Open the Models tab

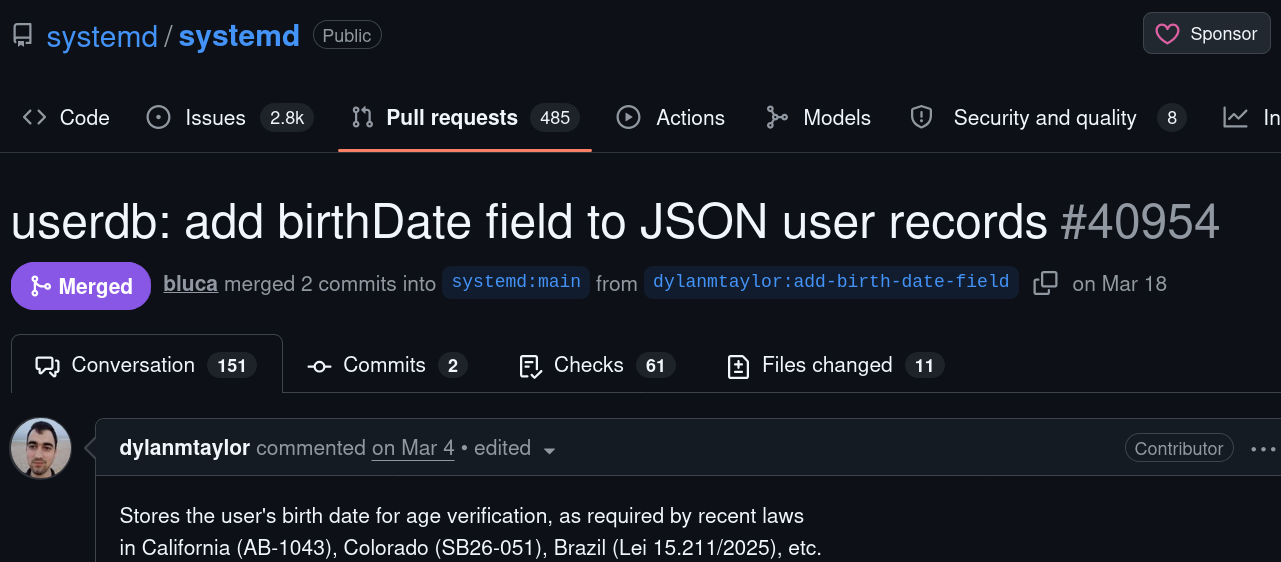(x=818, y=118)
